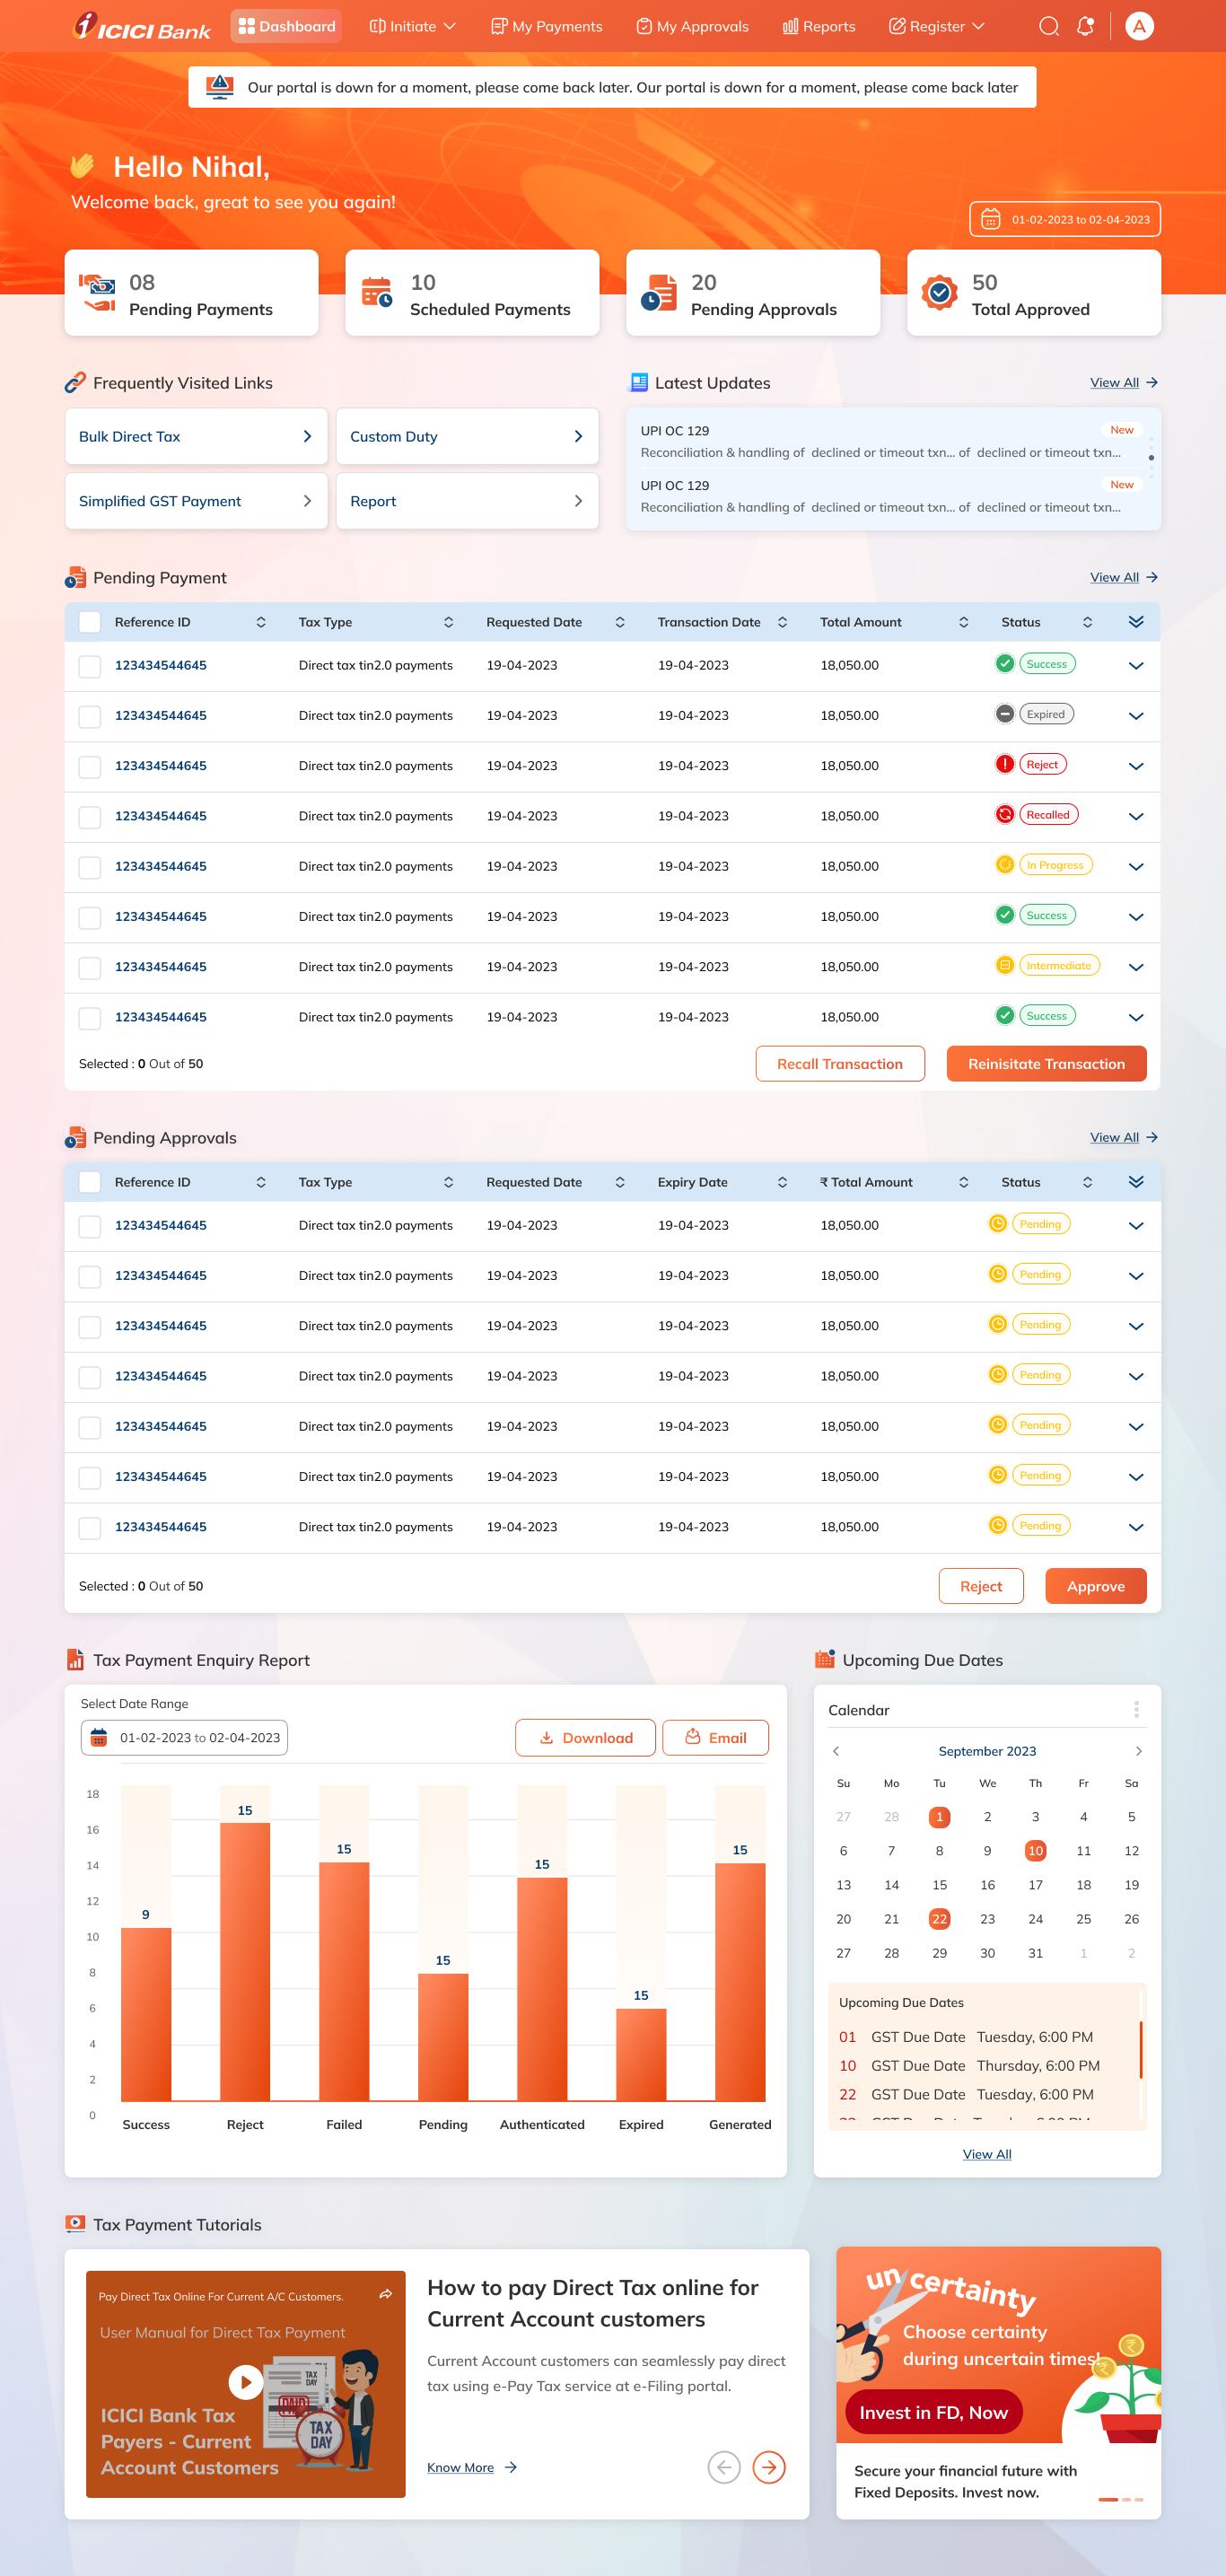Open the search icon in top bar
Viewport: 1226px width, 2576px height.
click(x=1048, y=26)
